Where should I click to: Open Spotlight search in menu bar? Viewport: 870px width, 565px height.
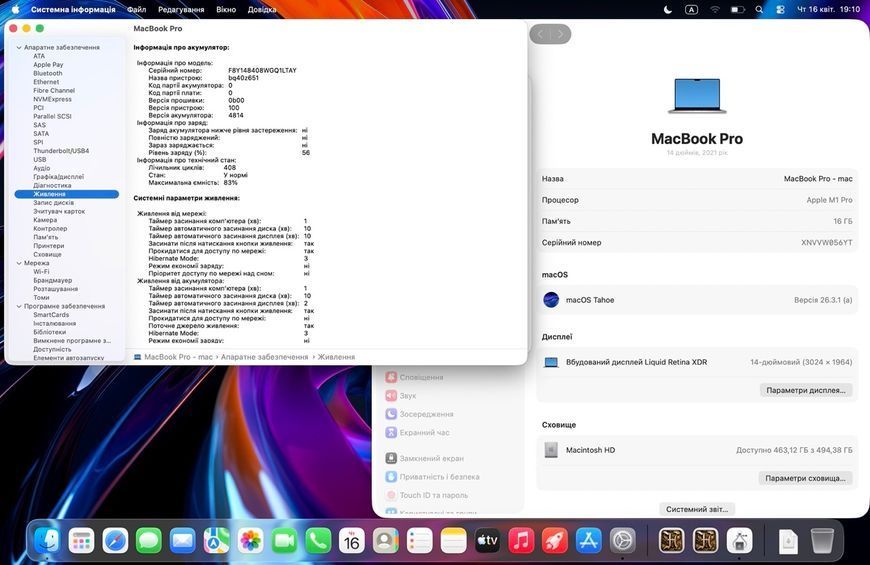[x=759, y=9]
